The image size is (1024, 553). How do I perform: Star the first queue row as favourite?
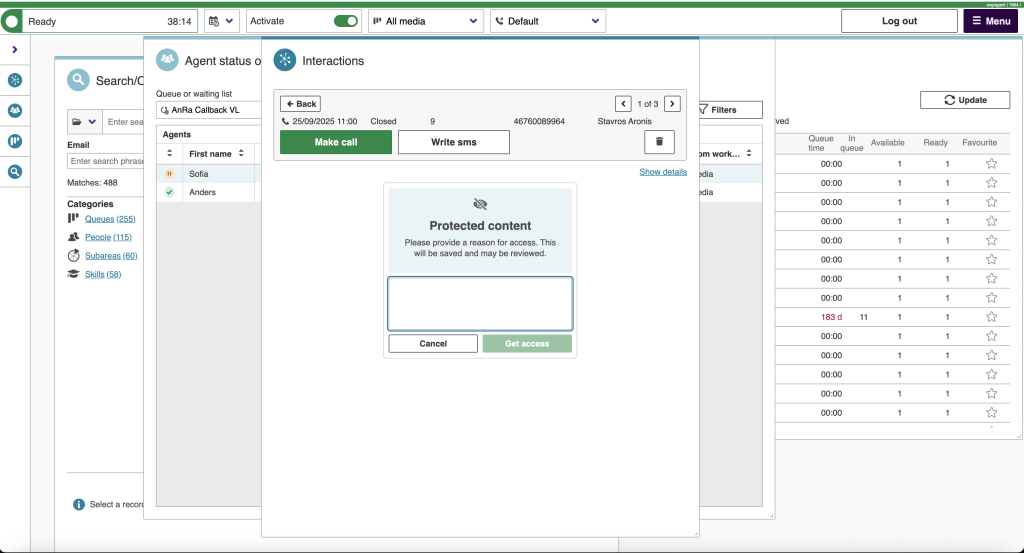tap(991, 164)
